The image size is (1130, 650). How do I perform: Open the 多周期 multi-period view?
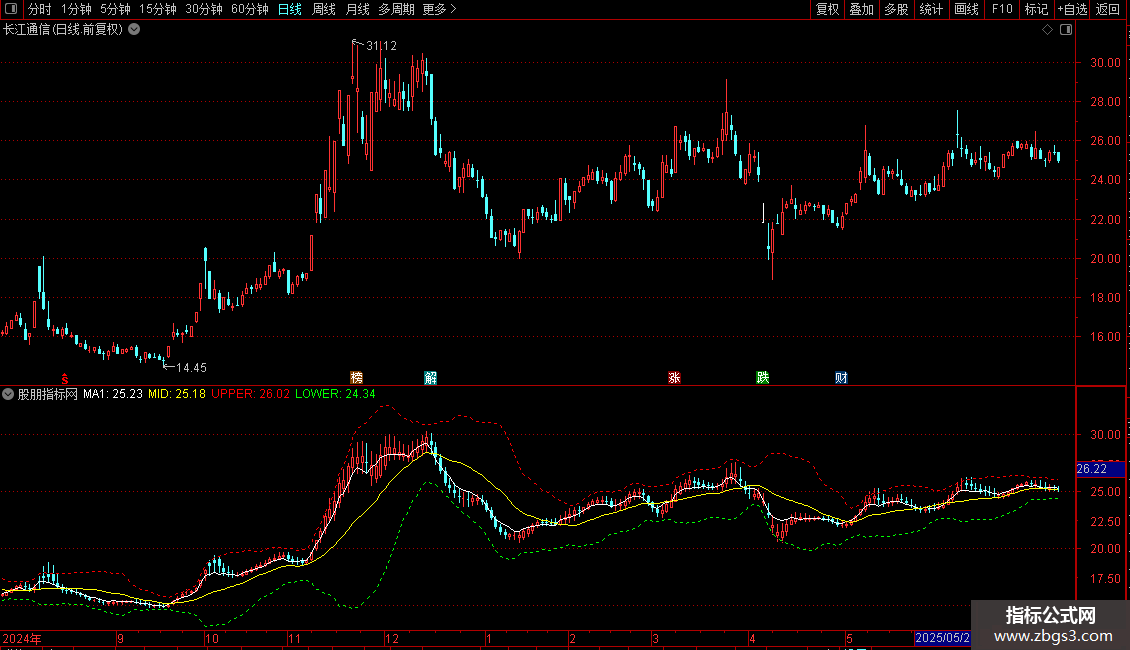pyautogui.click(x=396, y=9)
